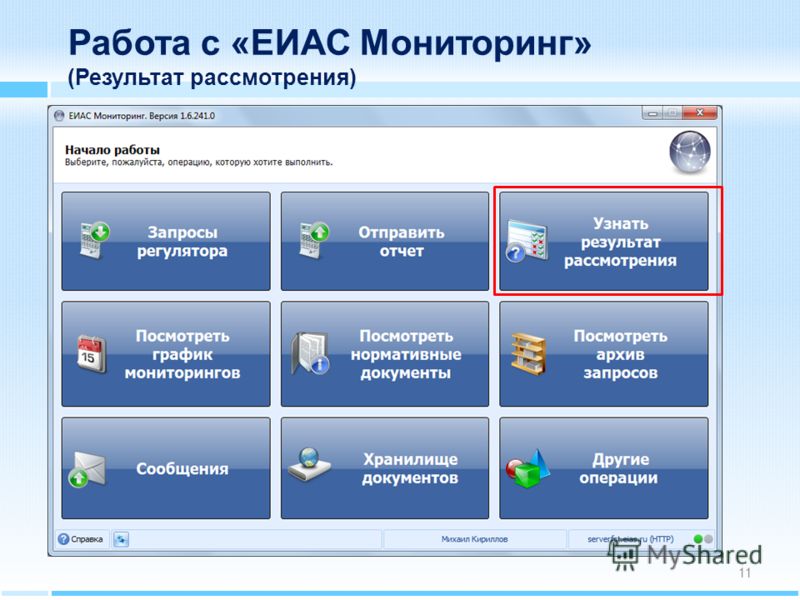Click the envelope icon on Сообщения
The height and width of the screenshot is (600, 800).
[x=87, y=469]
